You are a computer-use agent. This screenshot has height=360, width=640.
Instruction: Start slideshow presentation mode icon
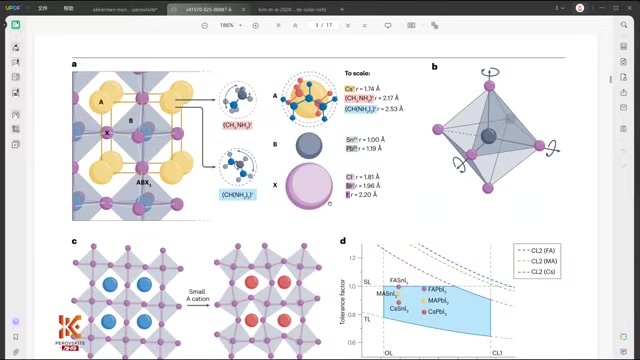point(388,25)
